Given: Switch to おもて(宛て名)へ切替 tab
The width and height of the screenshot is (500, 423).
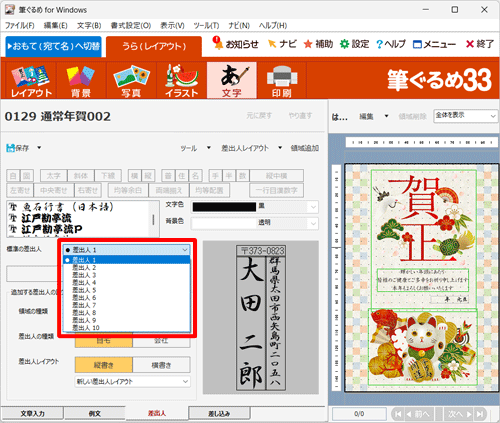Looking at the screenshot, I should click(53, 46).
